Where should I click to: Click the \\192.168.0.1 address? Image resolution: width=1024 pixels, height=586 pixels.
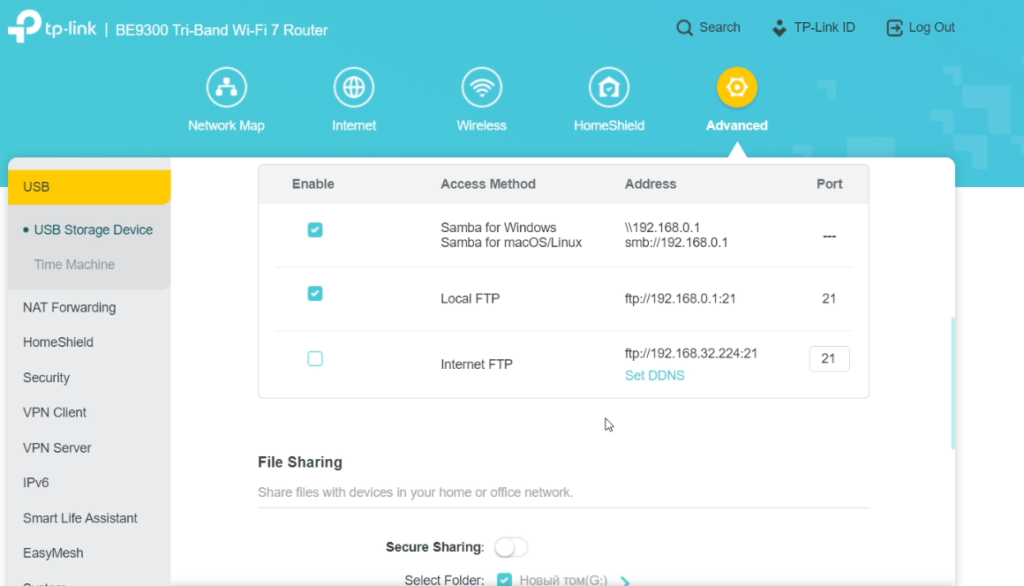tap(662, 227)
